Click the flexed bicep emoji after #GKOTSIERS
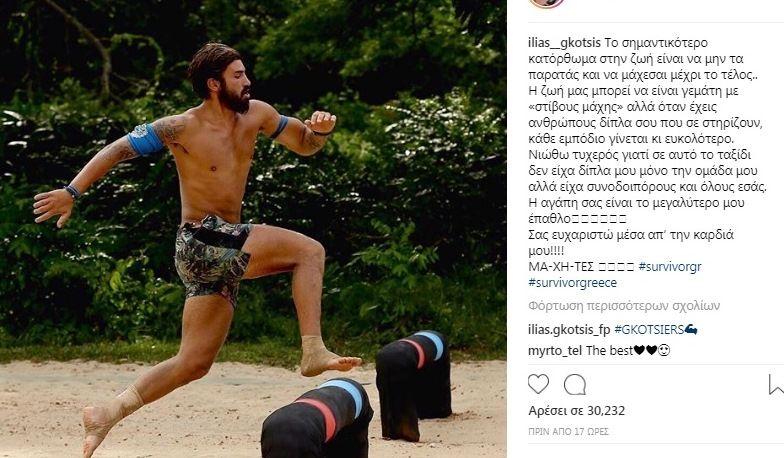The width and height of the screenshot is (784, 458). [x=691, y=330]
